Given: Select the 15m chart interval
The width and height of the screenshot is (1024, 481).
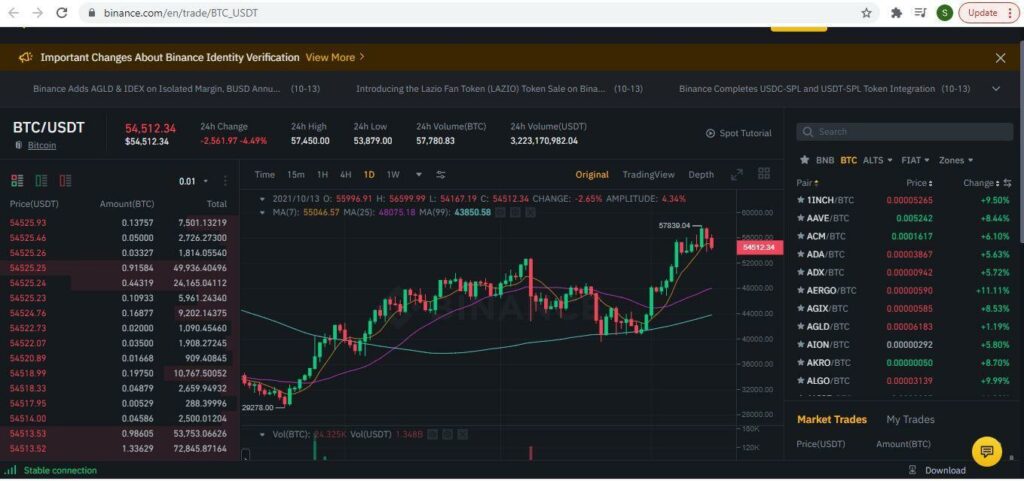Looking at the screenshot, I should pyautogui.click(x=296, y=174).
